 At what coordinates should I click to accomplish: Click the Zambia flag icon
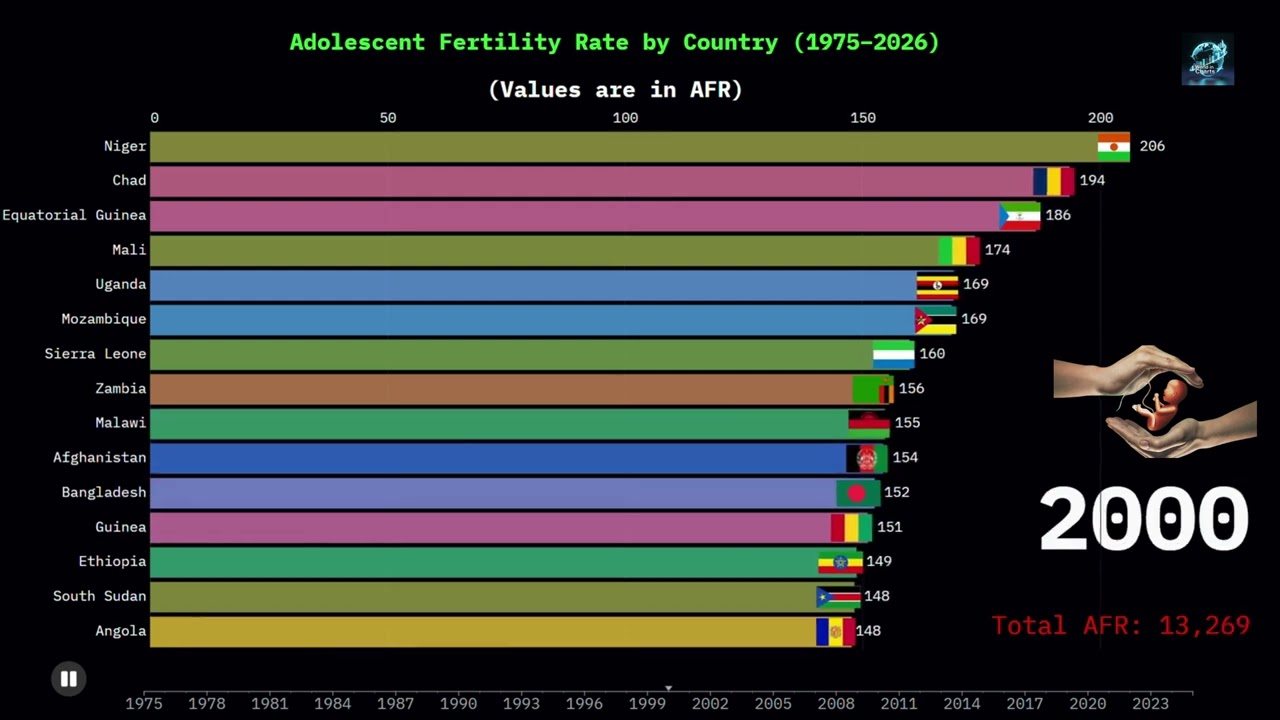(x=874, y=389)
